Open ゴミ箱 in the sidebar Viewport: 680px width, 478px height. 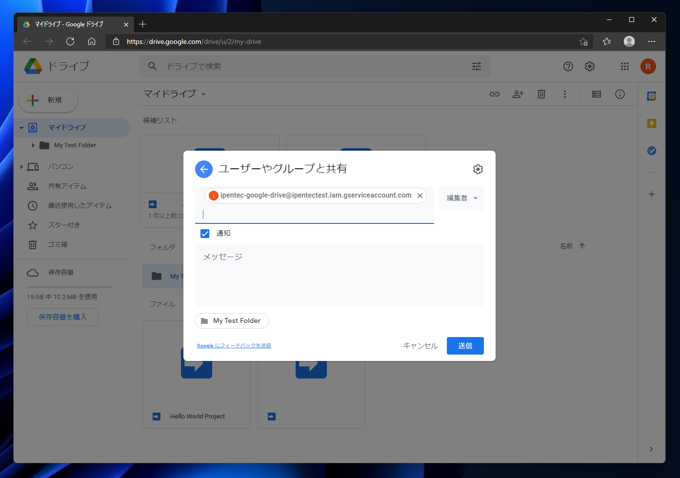click(57, 245)
